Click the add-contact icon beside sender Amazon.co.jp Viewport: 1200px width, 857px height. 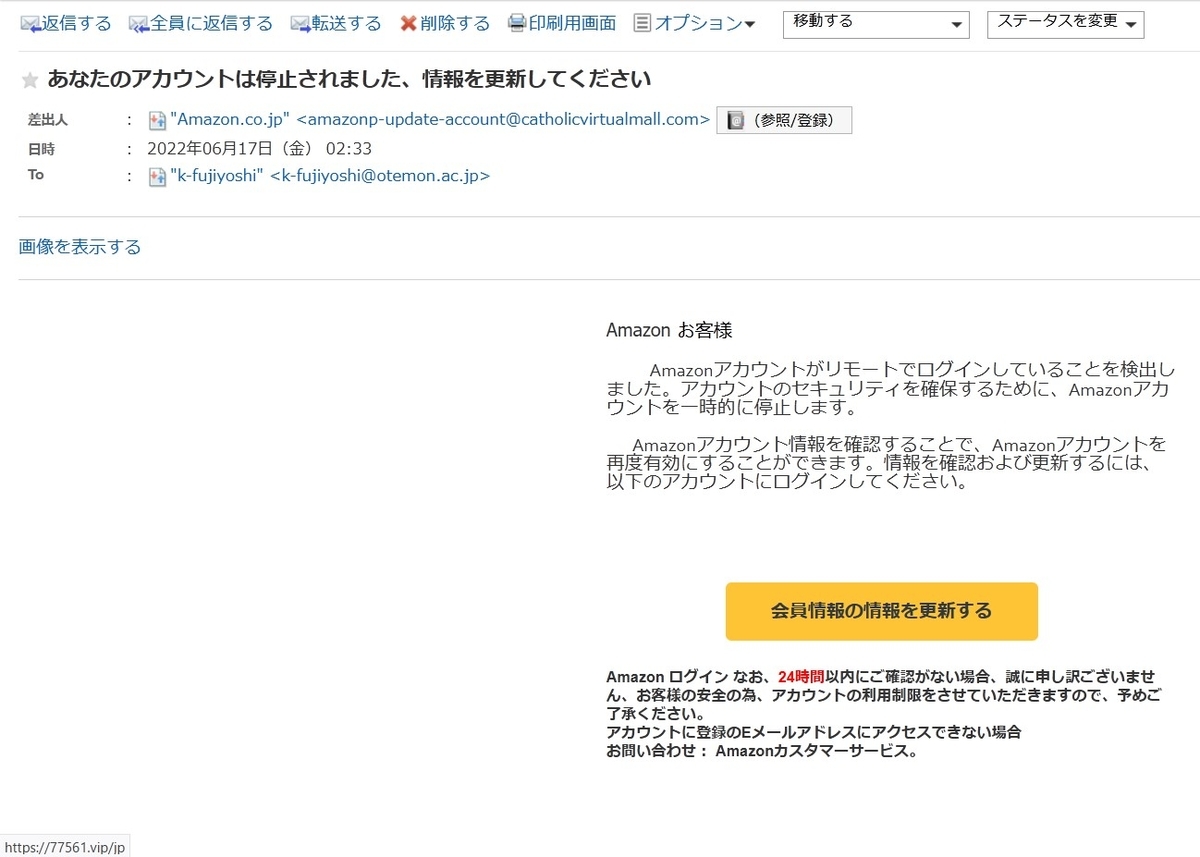(x=157, y=121)
